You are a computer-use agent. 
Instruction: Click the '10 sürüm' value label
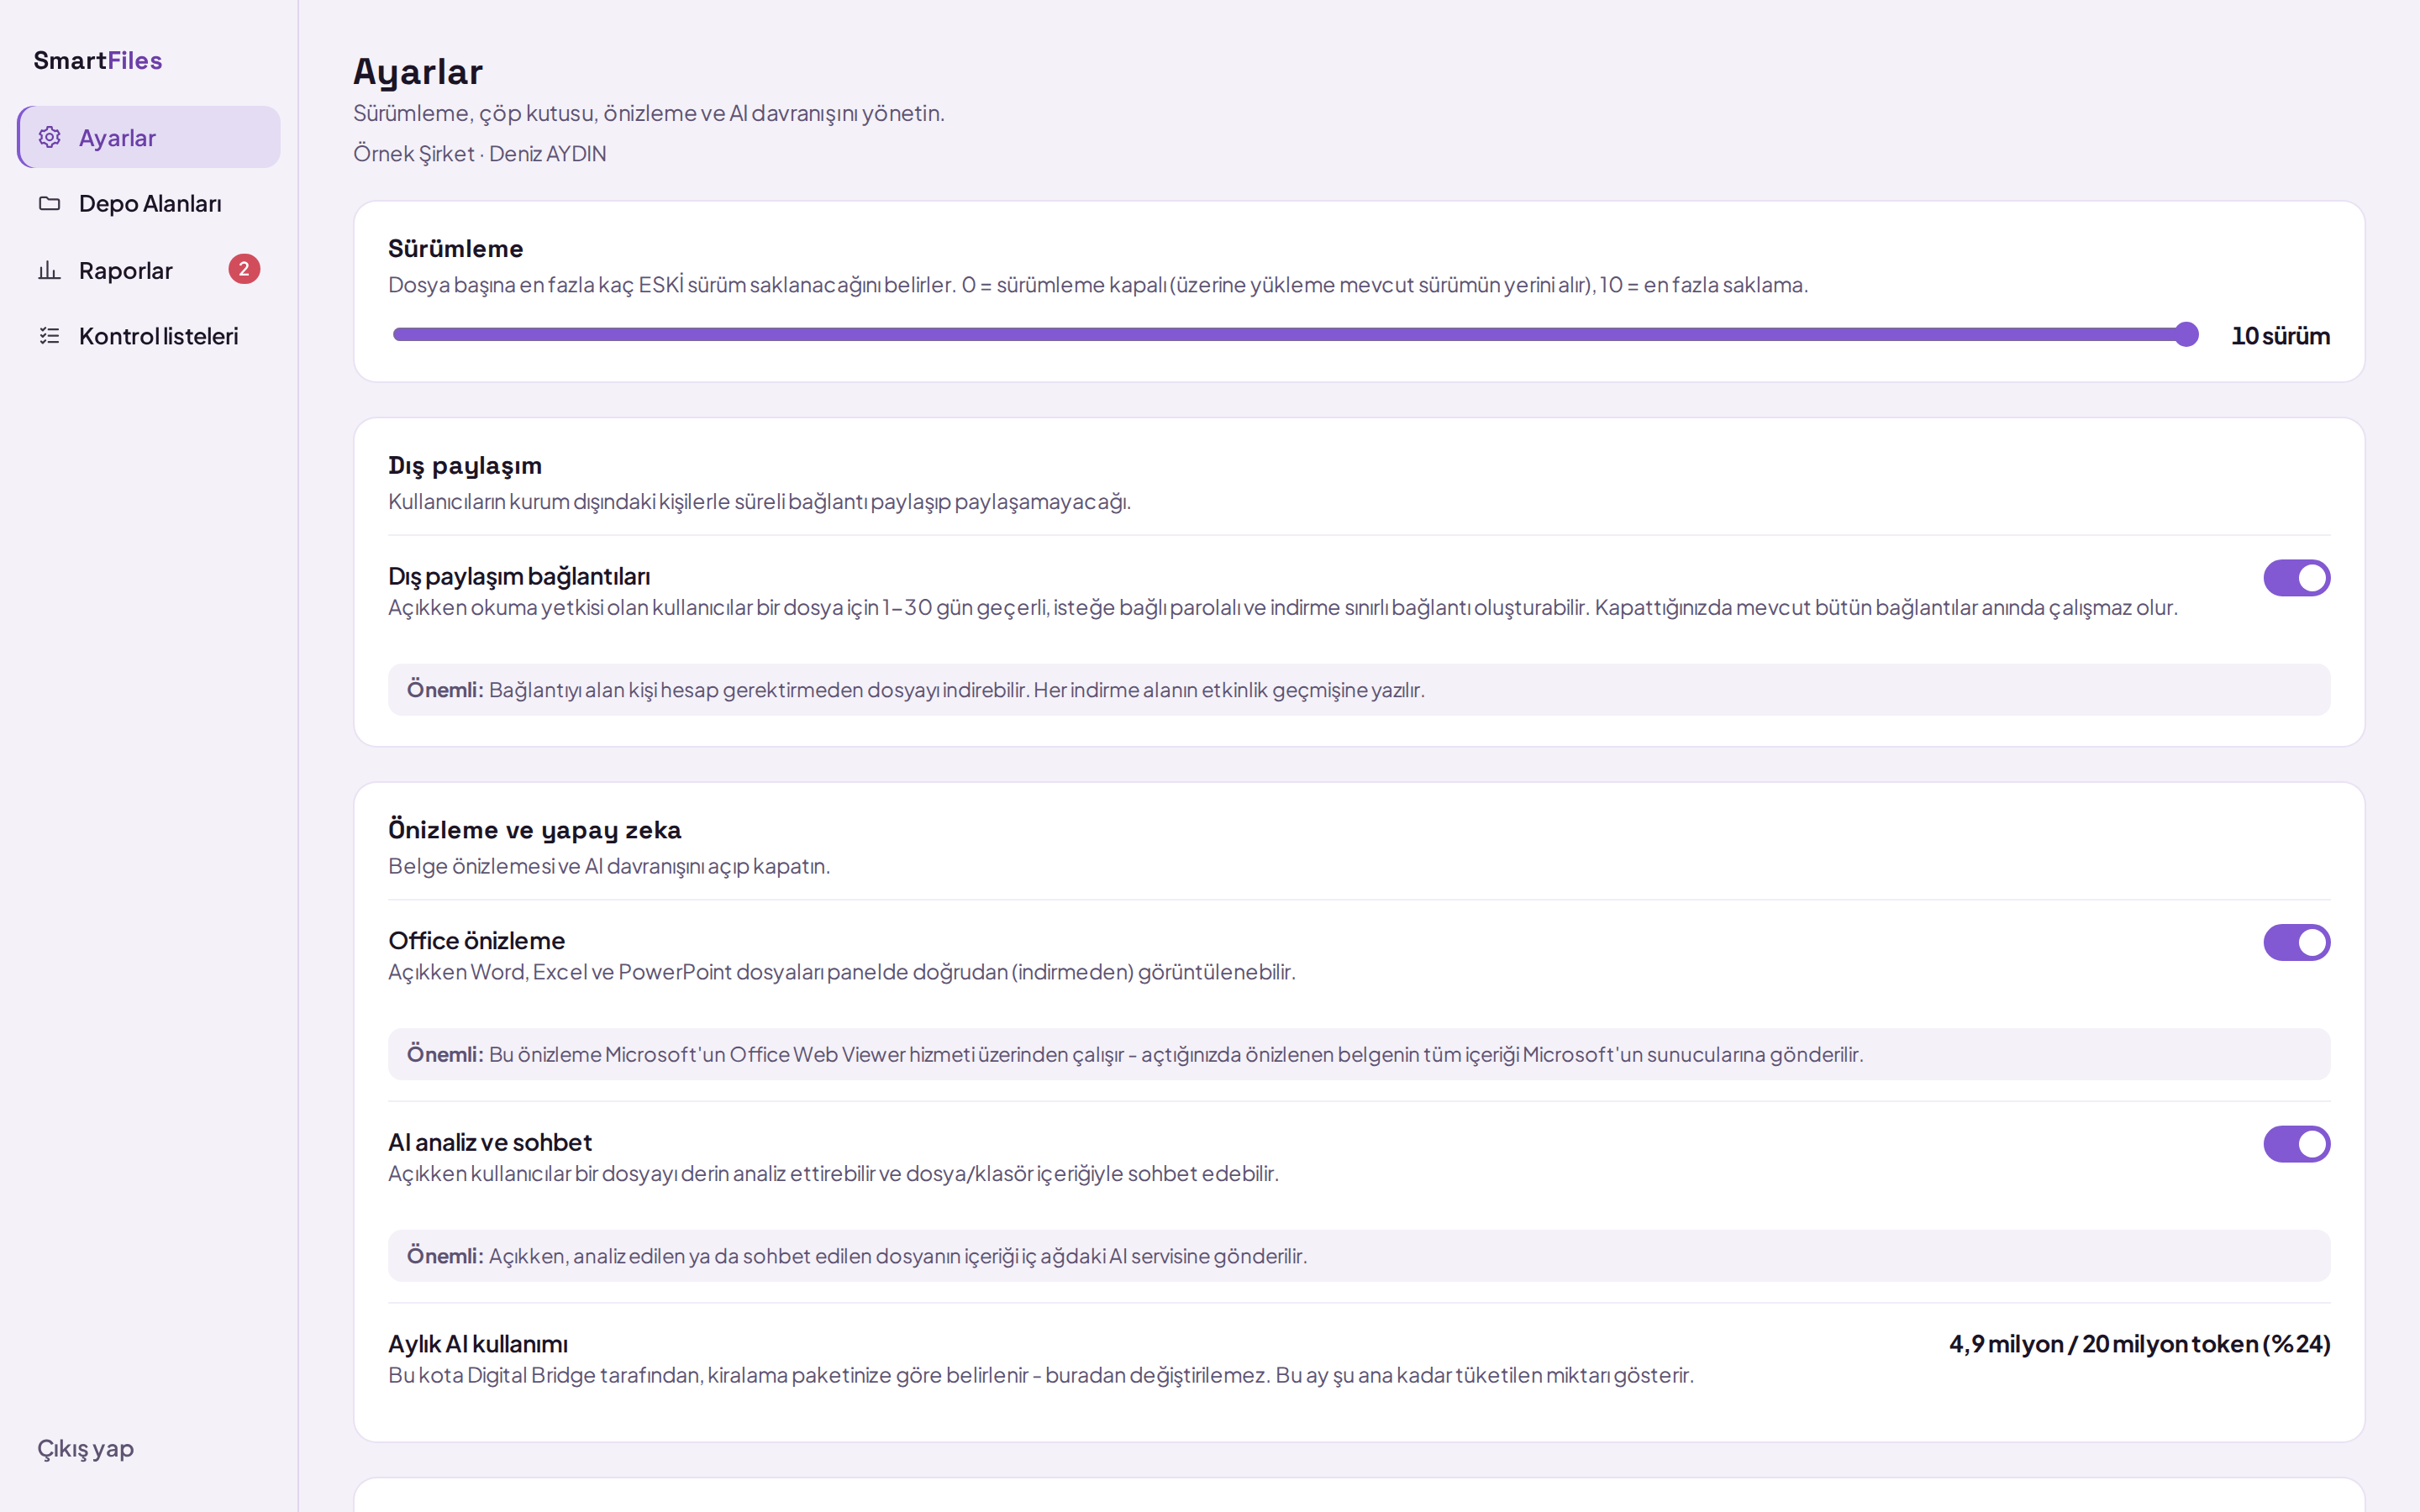point(2281,336)
